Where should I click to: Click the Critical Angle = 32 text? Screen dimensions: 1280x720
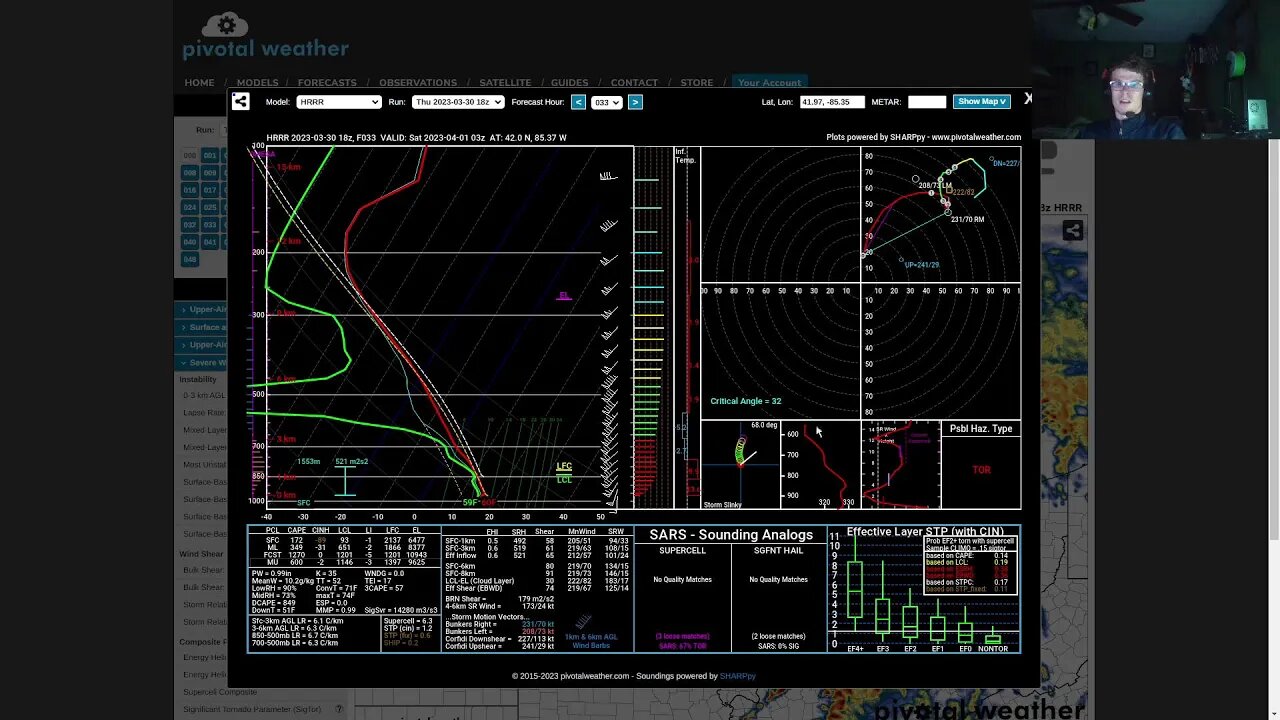point(746,401)
